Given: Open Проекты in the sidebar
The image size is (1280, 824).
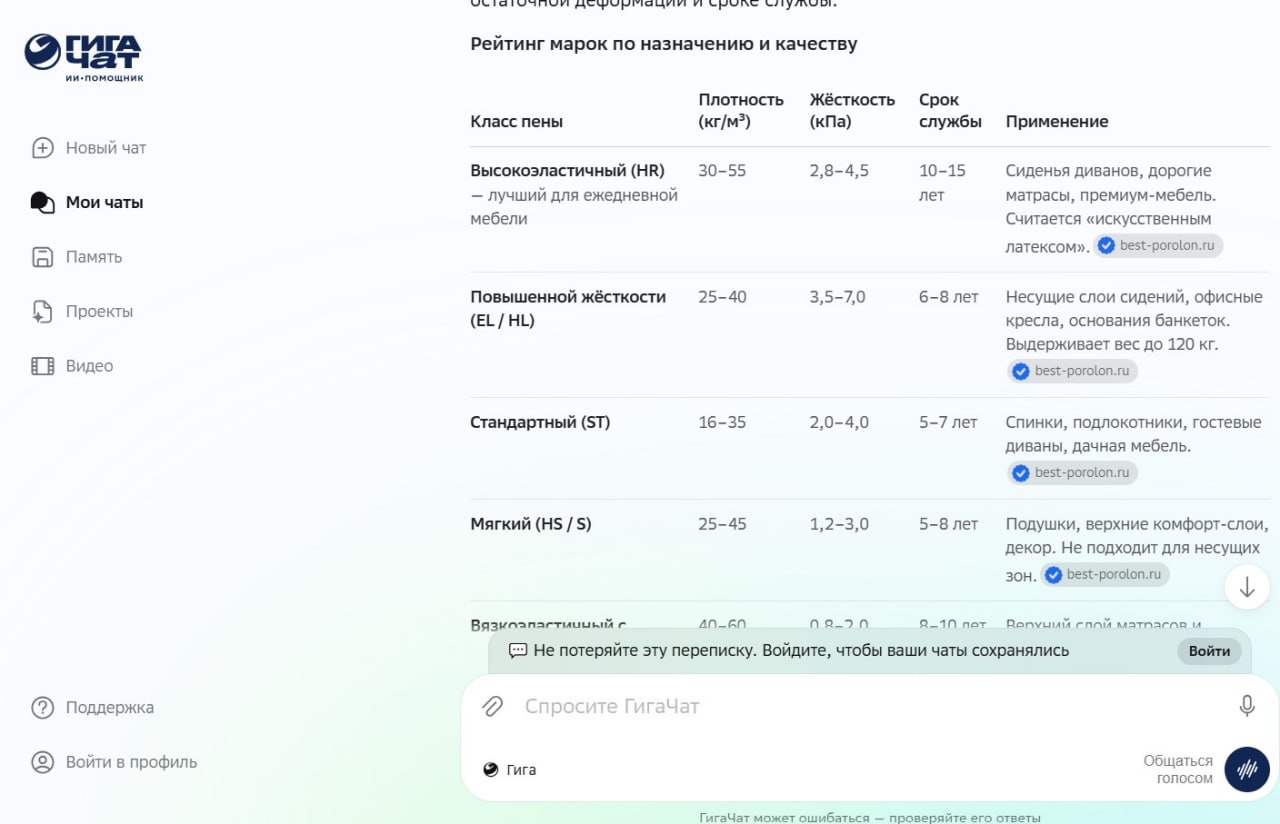Looking at the screenshot, I should (82, 311).
